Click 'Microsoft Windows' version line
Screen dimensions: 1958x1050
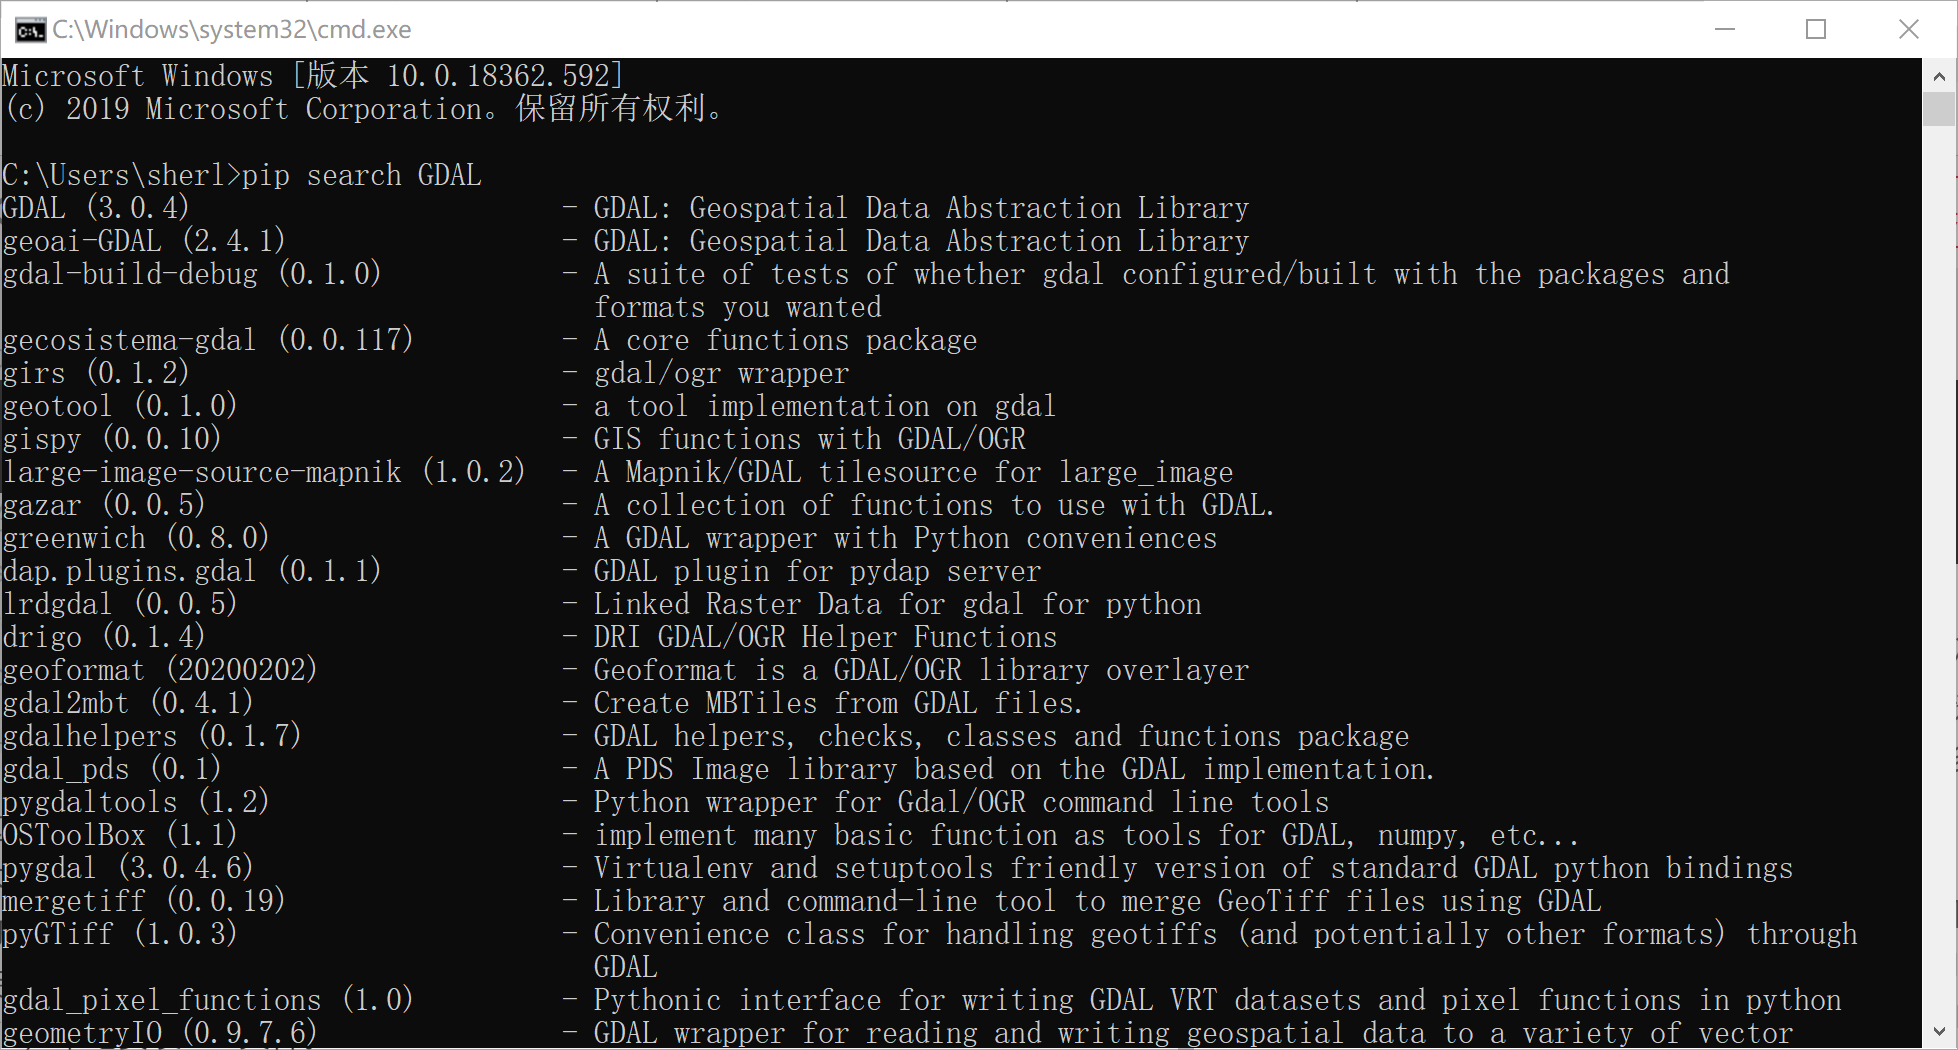313,76
